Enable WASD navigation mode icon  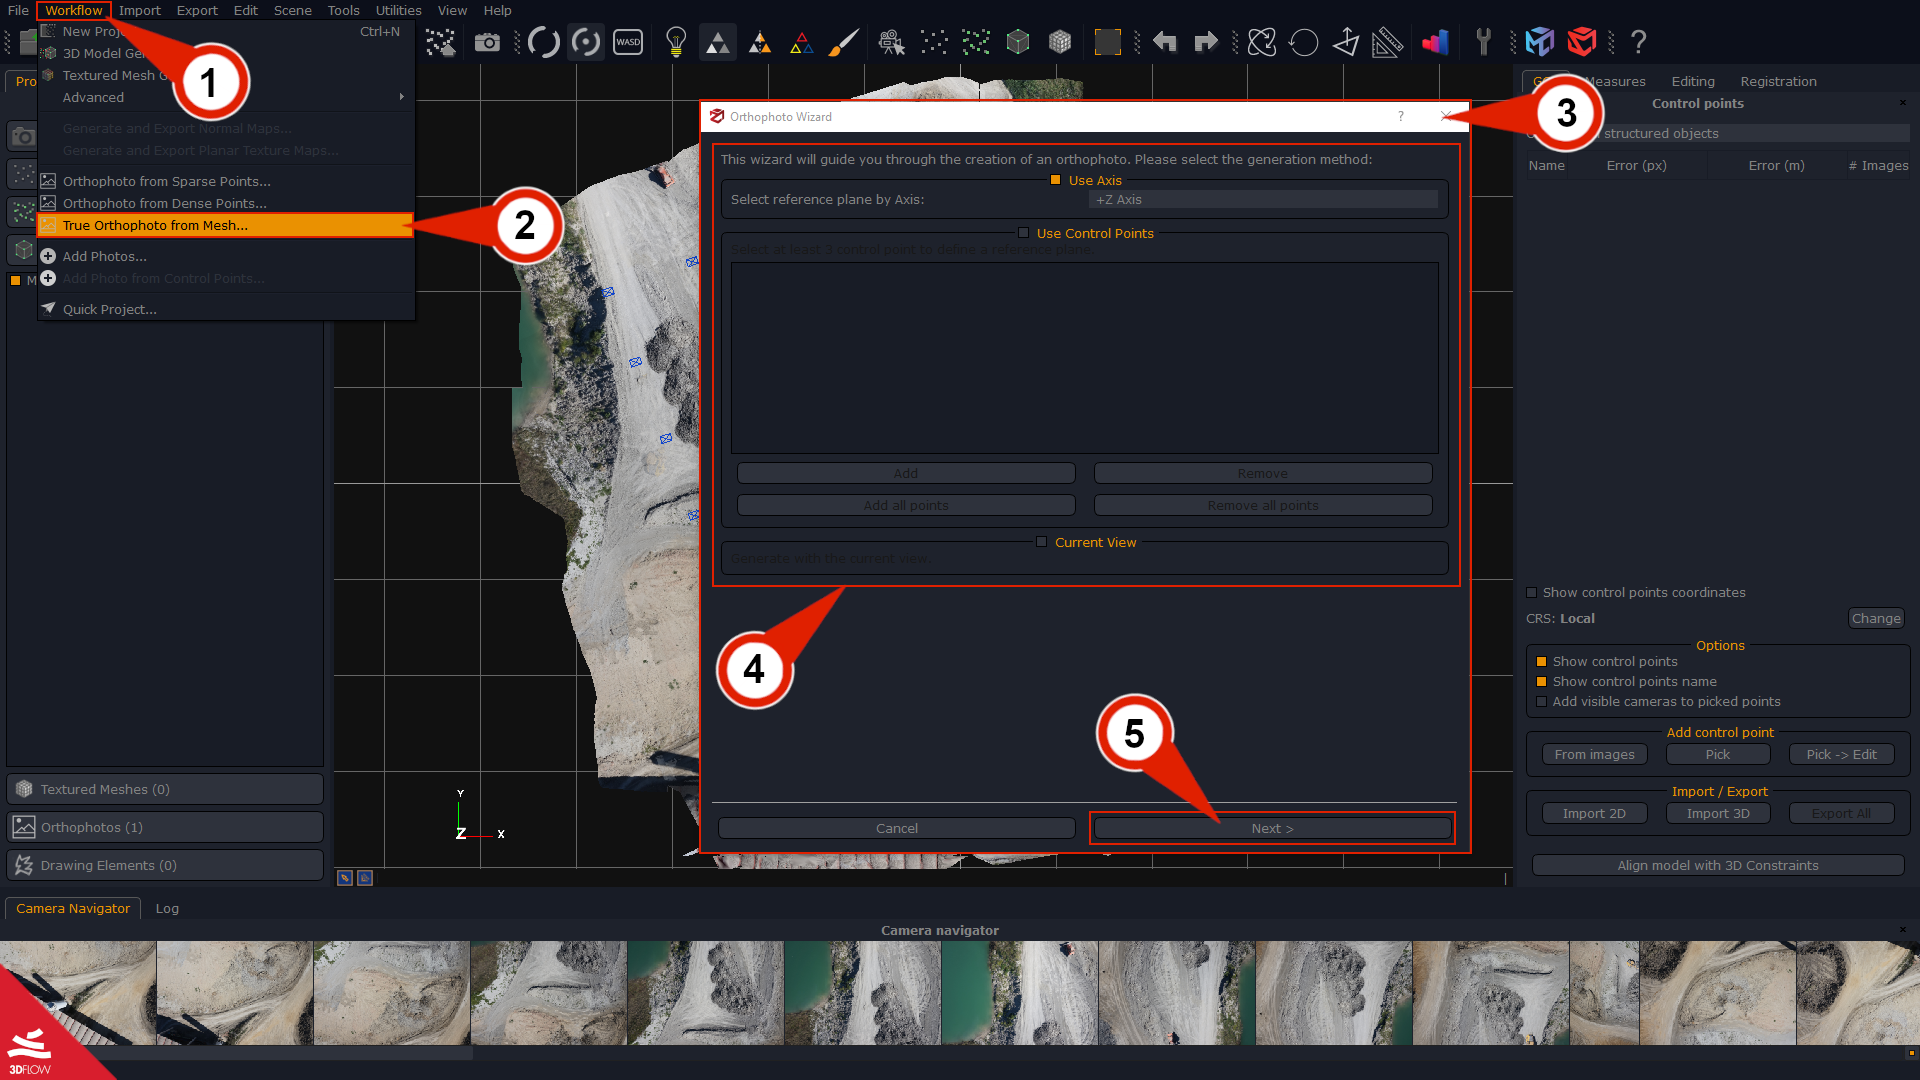628,42
